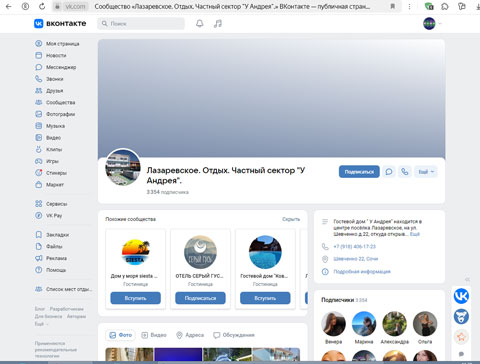Click Разработчикам footer link

pos(67,309)
